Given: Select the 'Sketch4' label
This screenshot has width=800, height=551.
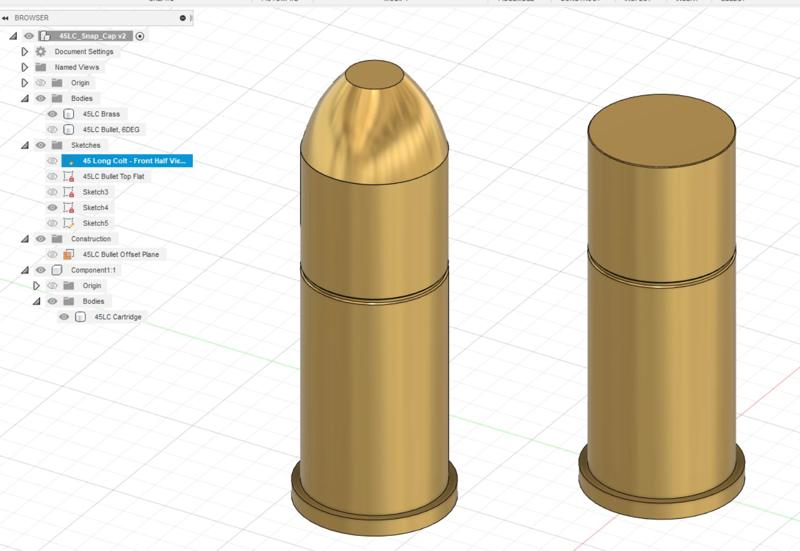Looking at the screenshot, I should tap(95, 208).
